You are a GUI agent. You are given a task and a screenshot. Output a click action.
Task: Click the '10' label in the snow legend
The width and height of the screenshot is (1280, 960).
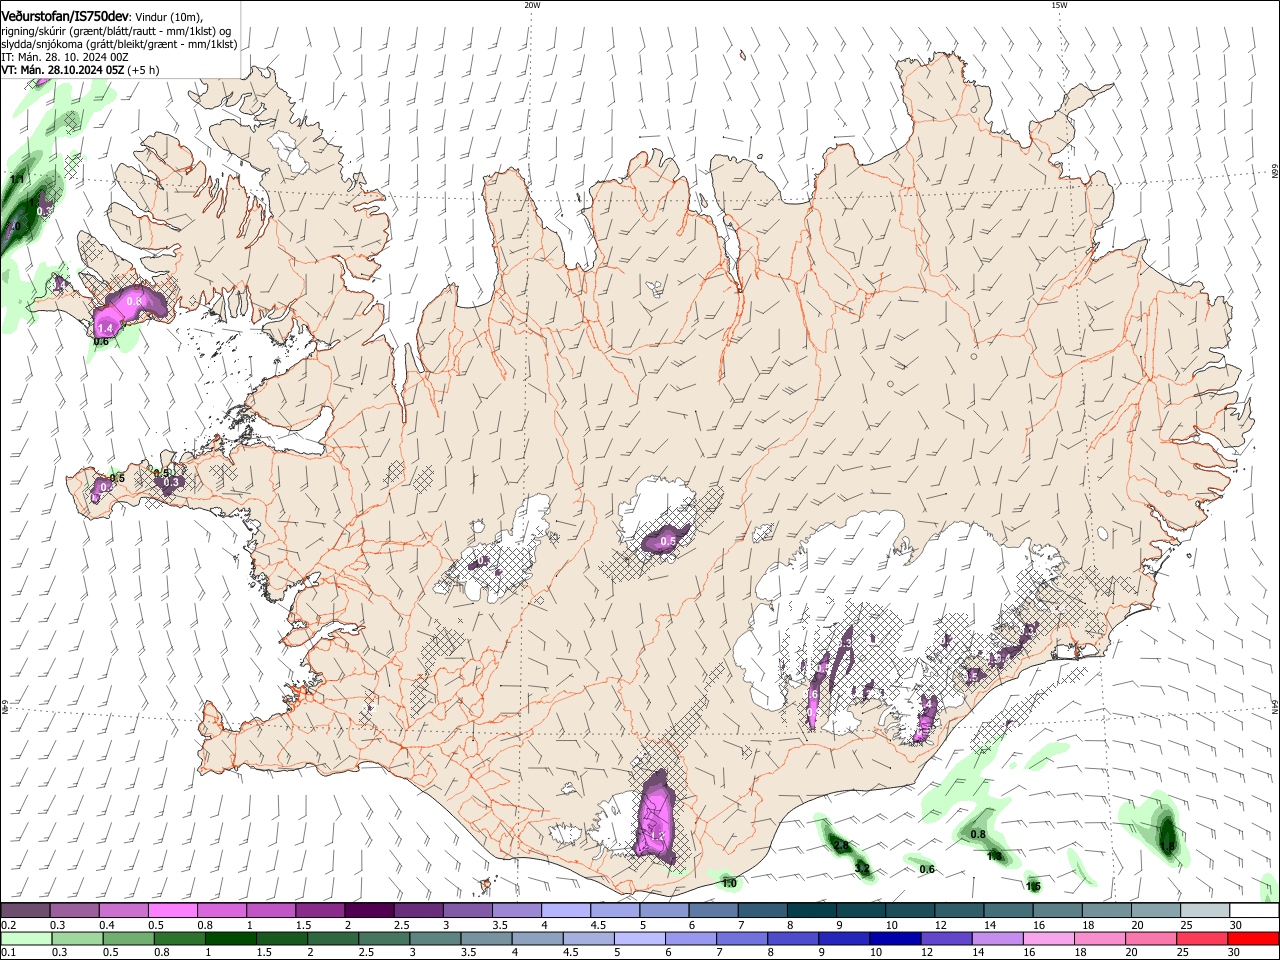pos(891,925)
